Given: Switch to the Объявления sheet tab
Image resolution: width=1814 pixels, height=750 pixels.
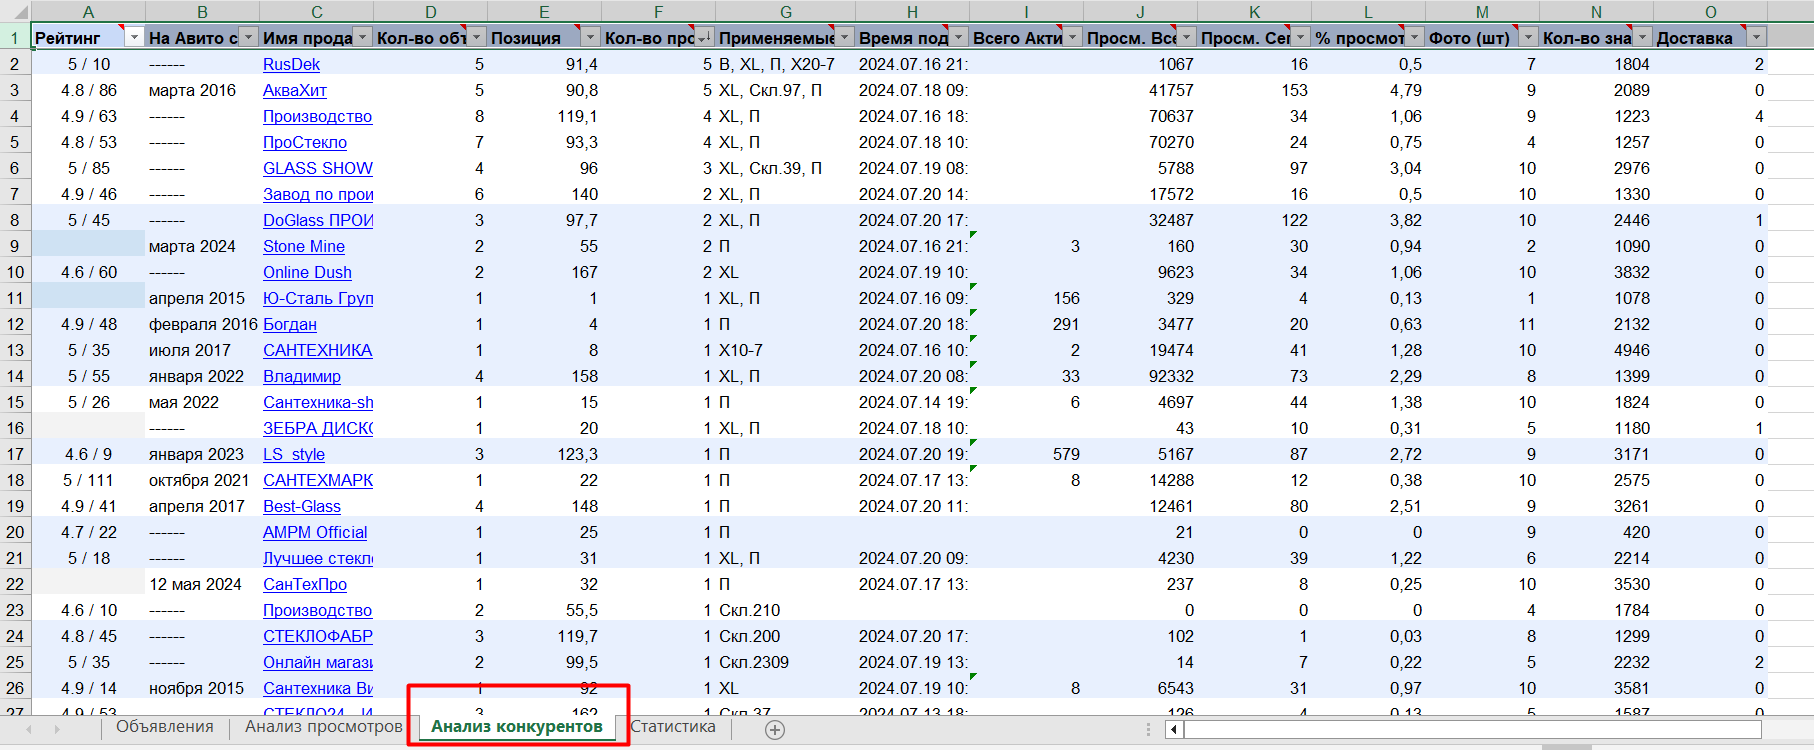Looking at the screenshot, I should [165, 727].
